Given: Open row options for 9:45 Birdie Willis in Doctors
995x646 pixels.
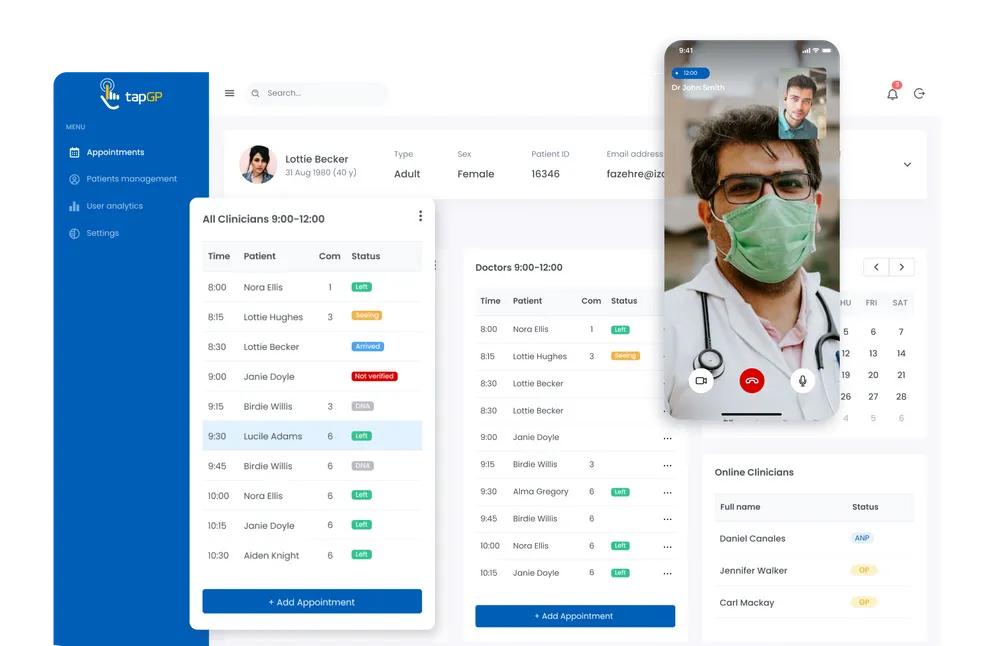Looking at the screenshot, I should point(668,520).
